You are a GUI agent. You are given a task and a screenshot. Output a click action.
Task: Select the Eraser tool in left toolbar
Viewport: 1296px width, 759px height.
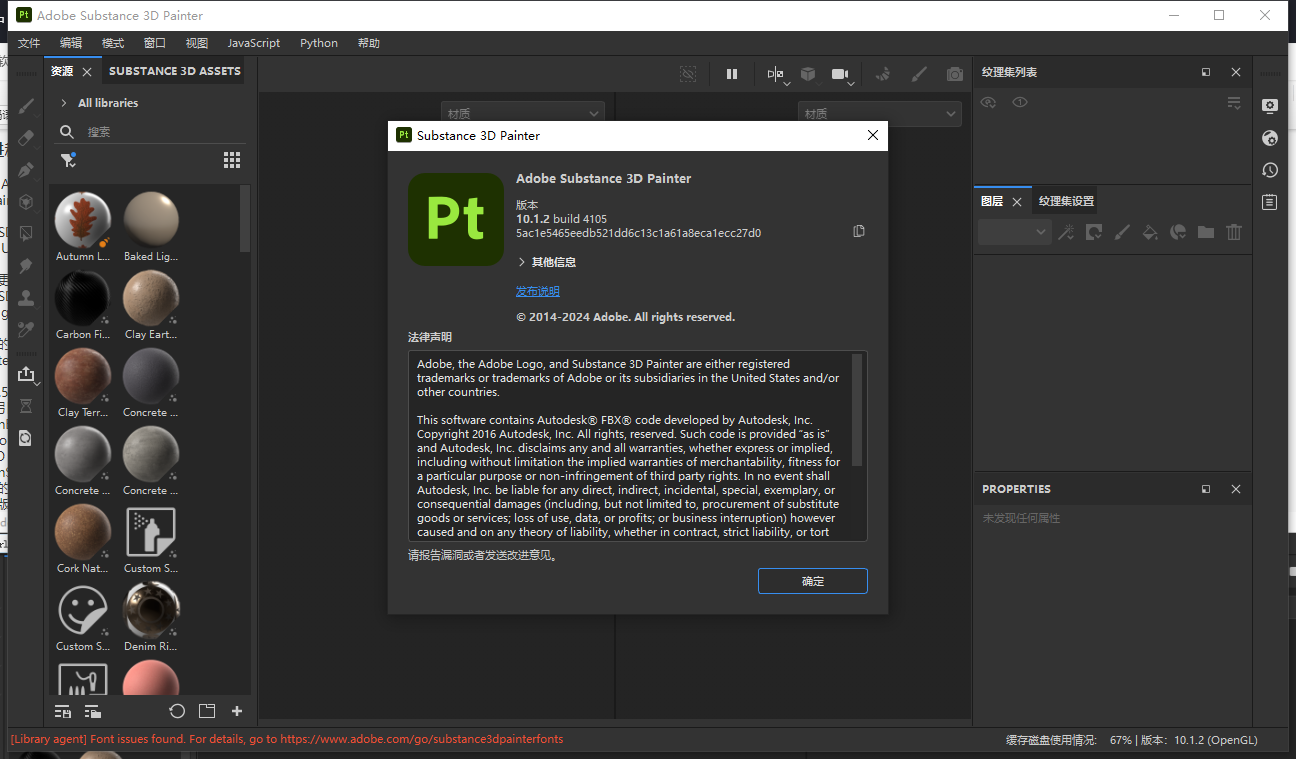(x=27, y=138)
